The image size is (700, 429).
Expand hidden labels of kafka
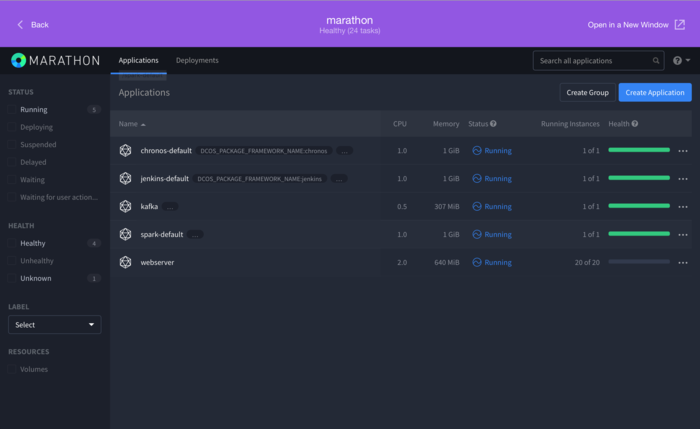[170, 207]
